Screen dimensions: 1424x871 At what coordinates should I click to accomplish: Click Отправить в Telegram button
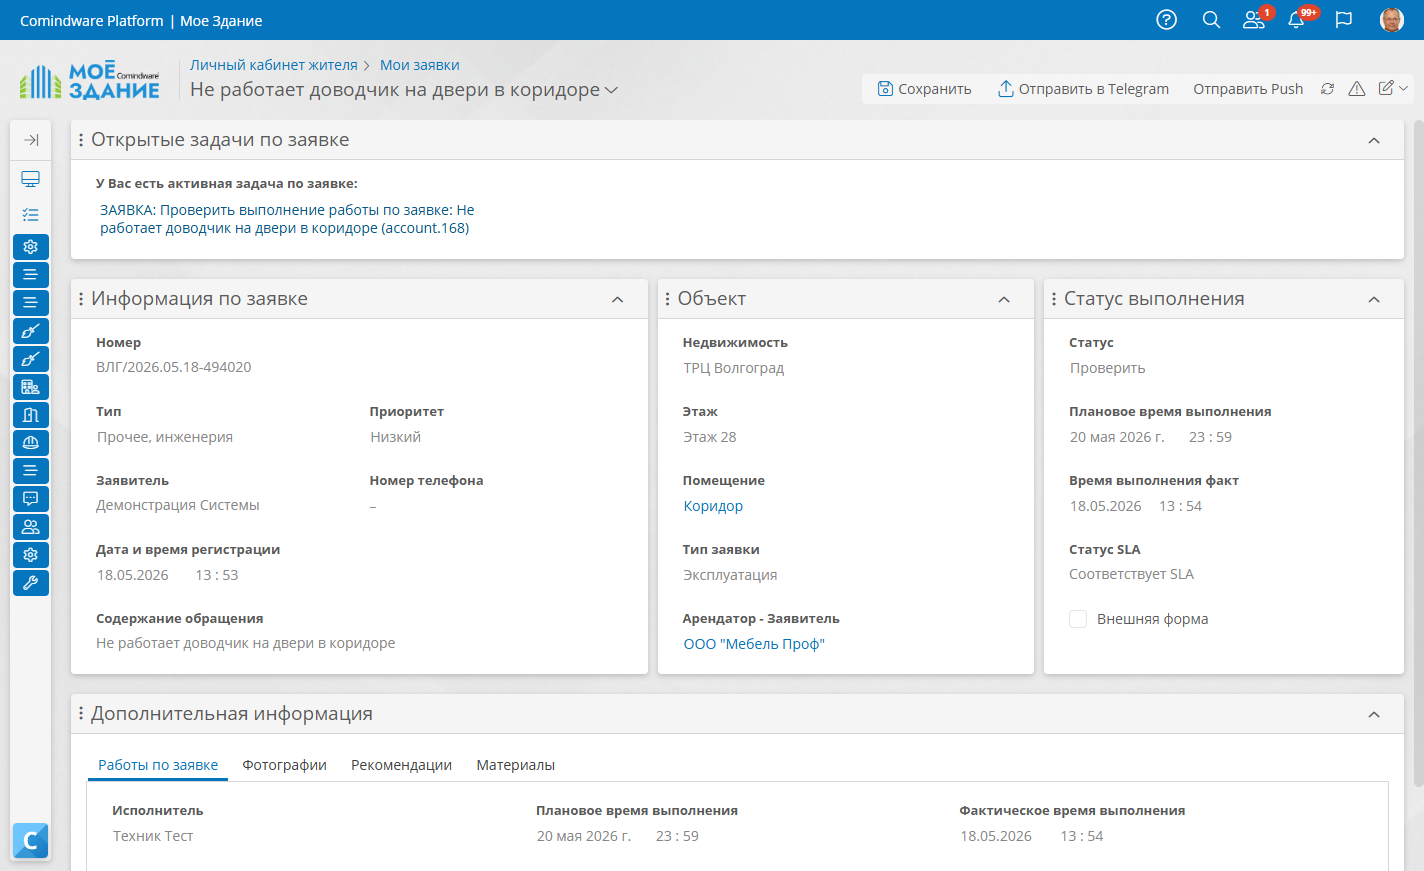[x=1083, y=89]
